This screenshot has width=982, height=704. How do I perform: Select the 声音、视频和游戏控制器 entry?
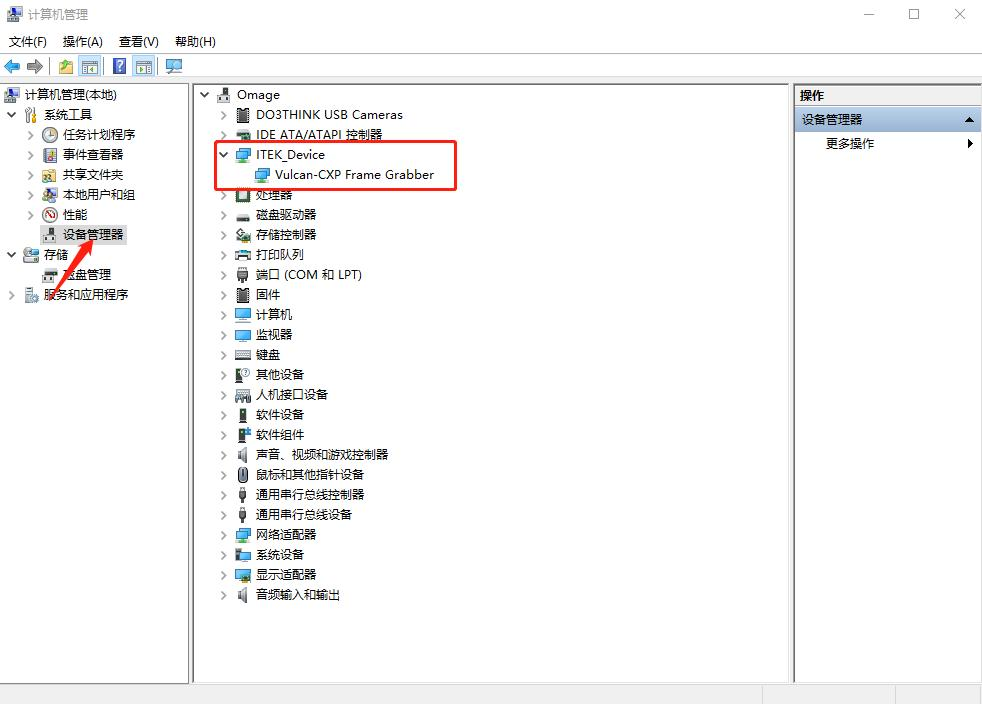point(322,455)
